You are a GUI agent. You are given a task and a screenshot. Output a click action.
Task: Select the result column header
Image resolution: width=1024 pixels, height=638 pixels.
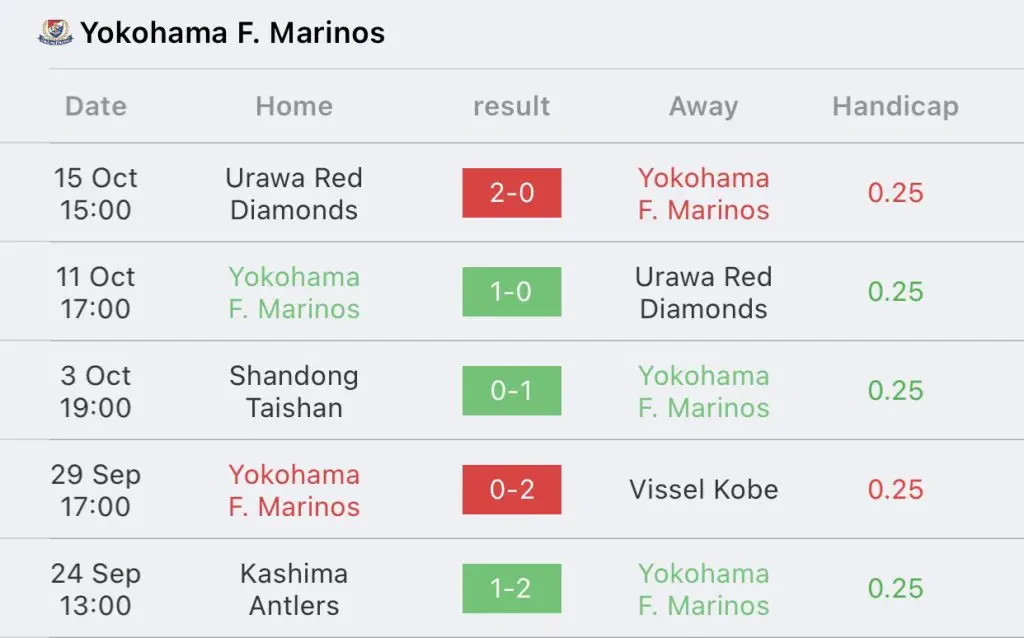coord(511,106)
